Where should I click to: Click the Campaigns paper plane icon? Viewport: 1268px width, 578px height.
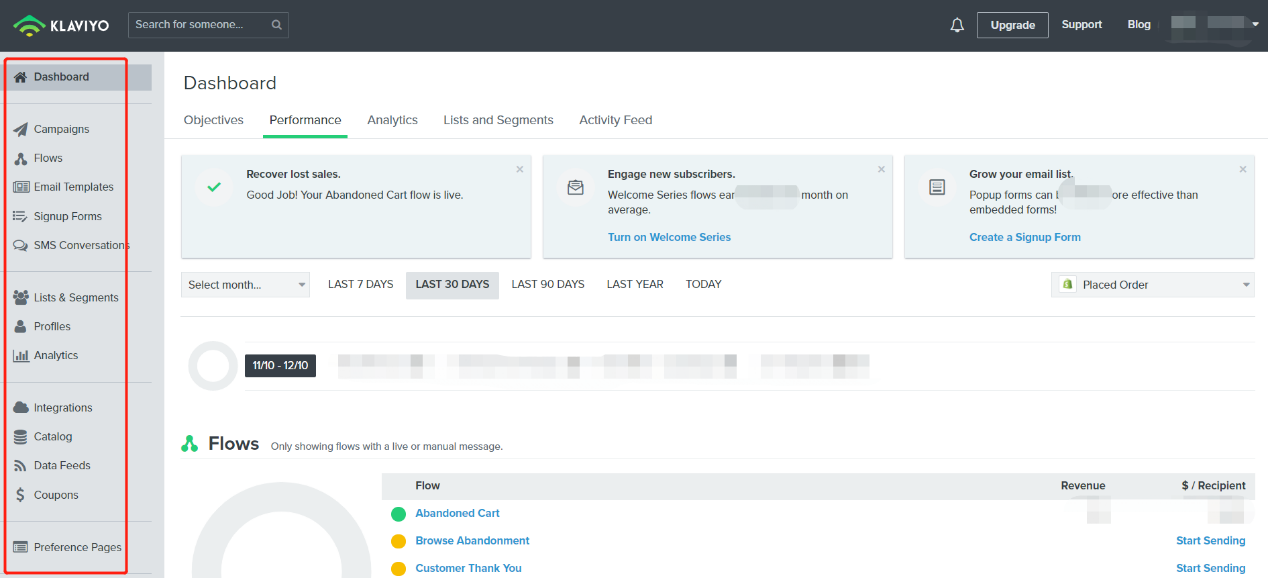pos(20,129)
